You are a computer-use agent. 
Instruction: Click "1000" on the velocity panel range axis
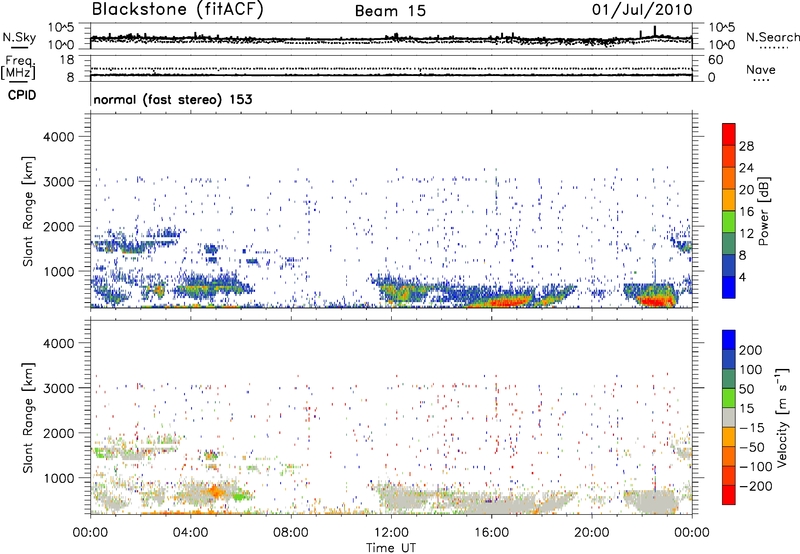click(59, 478)
